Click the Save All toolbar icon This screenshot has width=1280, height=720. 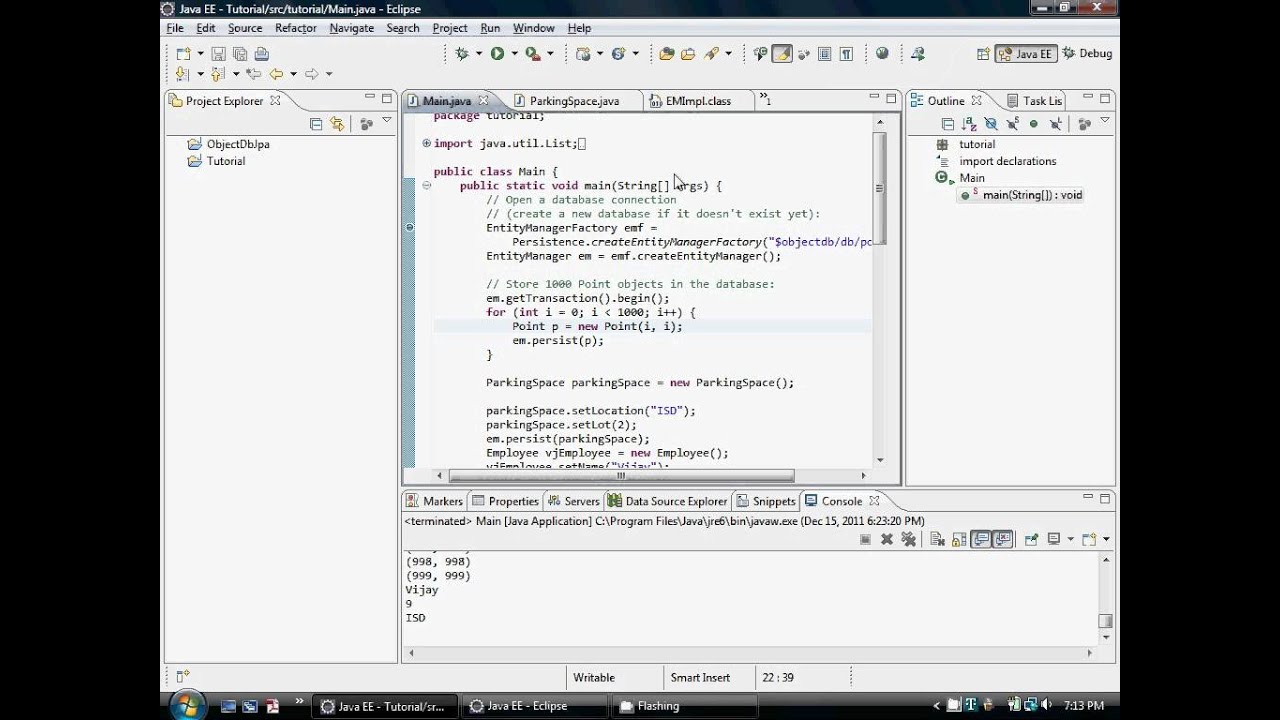click(240, 54)
